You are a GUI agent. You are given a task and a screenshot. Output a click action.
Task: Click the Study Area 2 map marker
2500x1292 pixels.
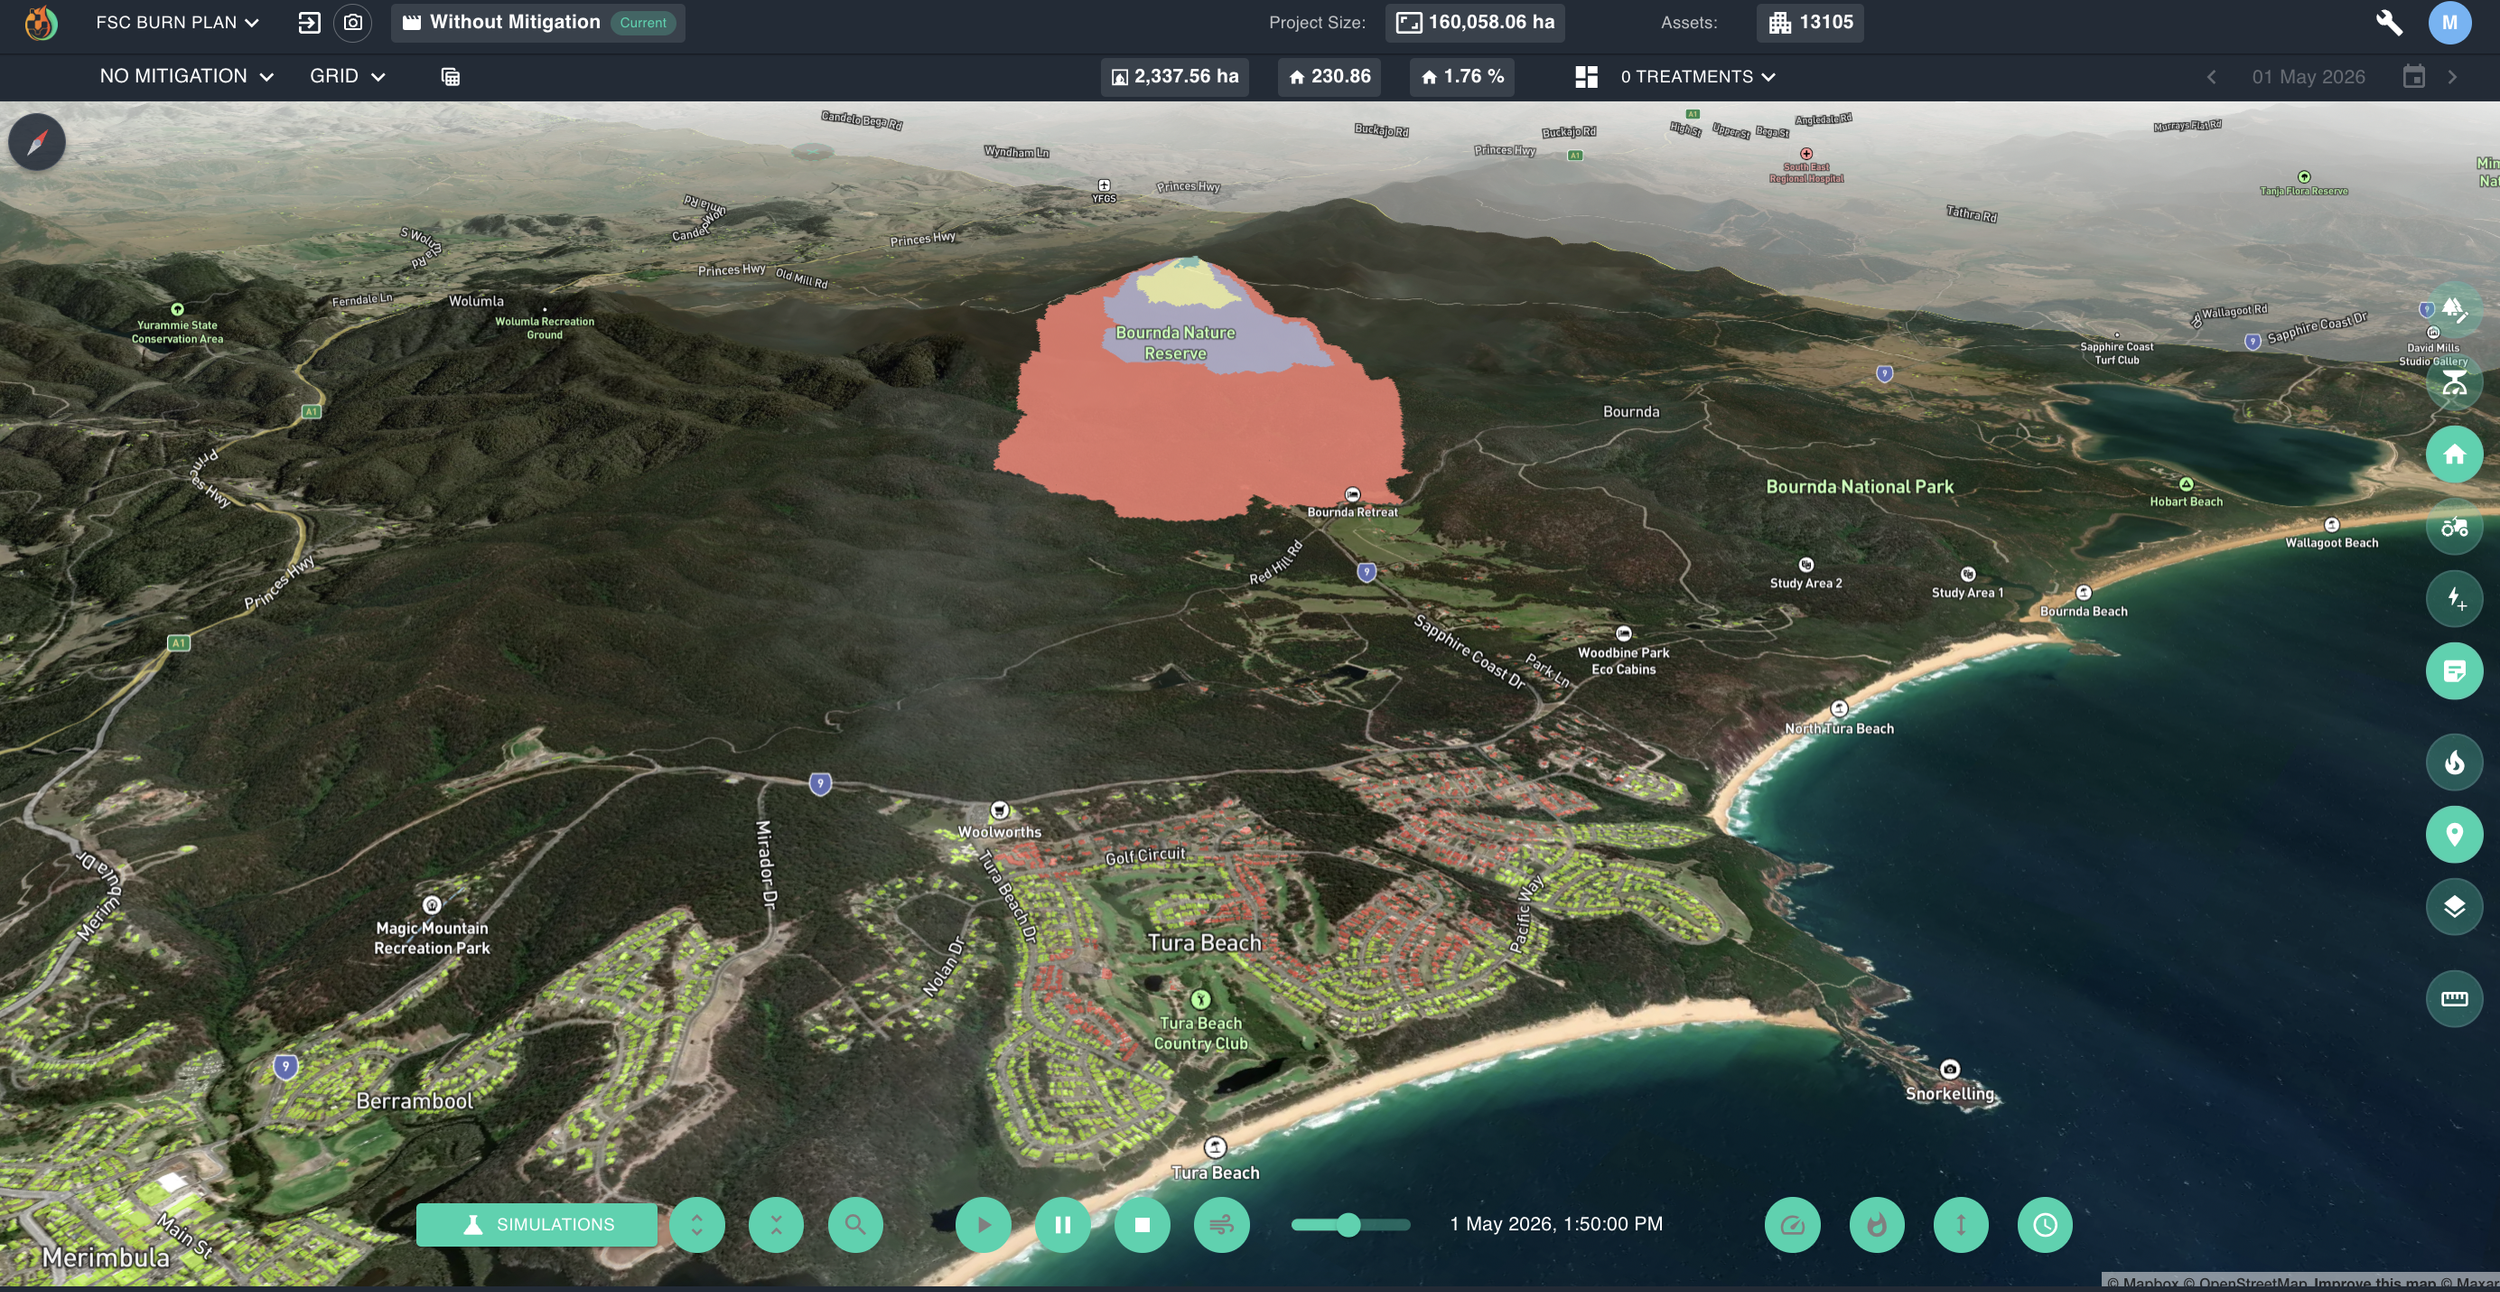[x=1806, y=565]
